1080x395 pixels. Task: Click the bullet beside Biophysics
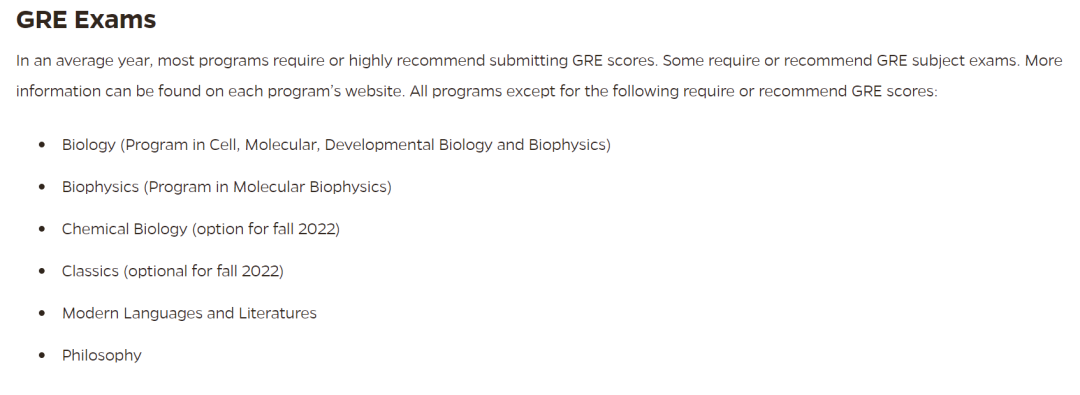pos(43,187)
